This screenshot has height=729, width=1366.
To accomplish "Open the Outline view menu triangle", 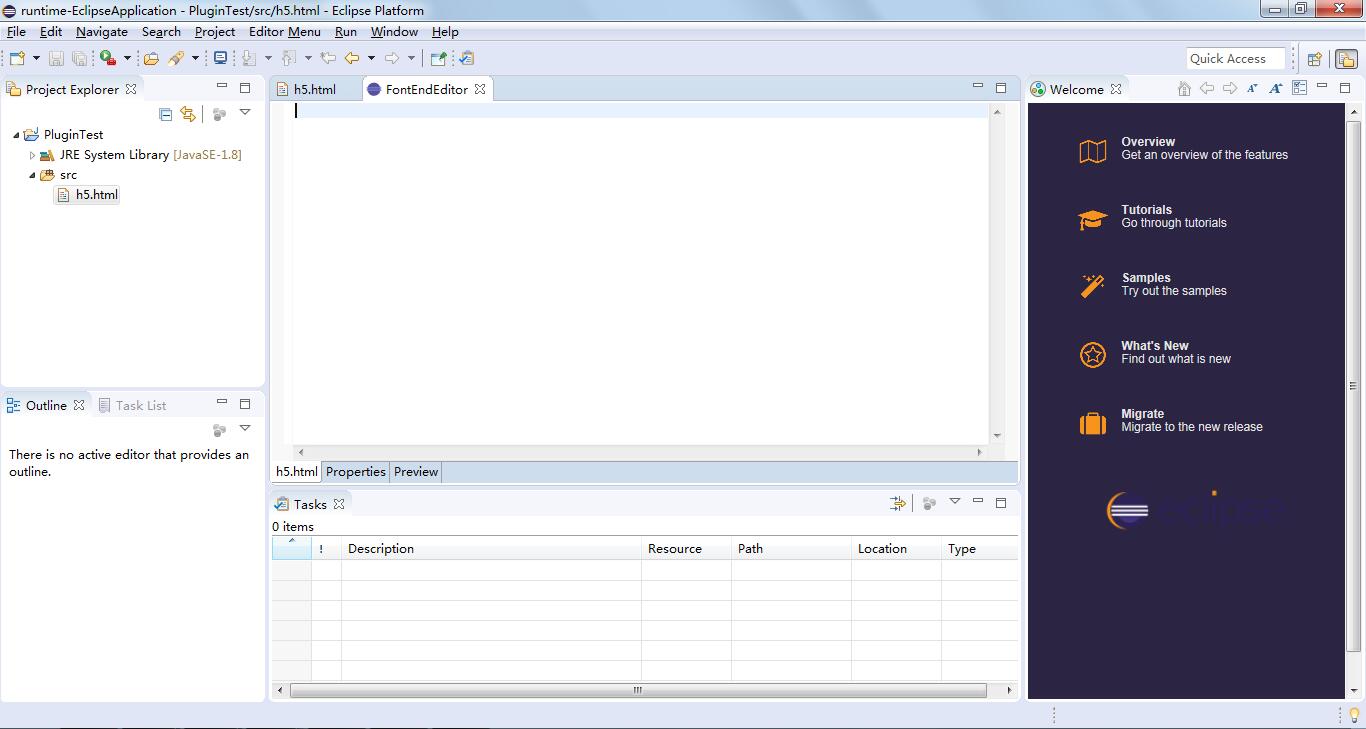I will [x=245, y=429].
